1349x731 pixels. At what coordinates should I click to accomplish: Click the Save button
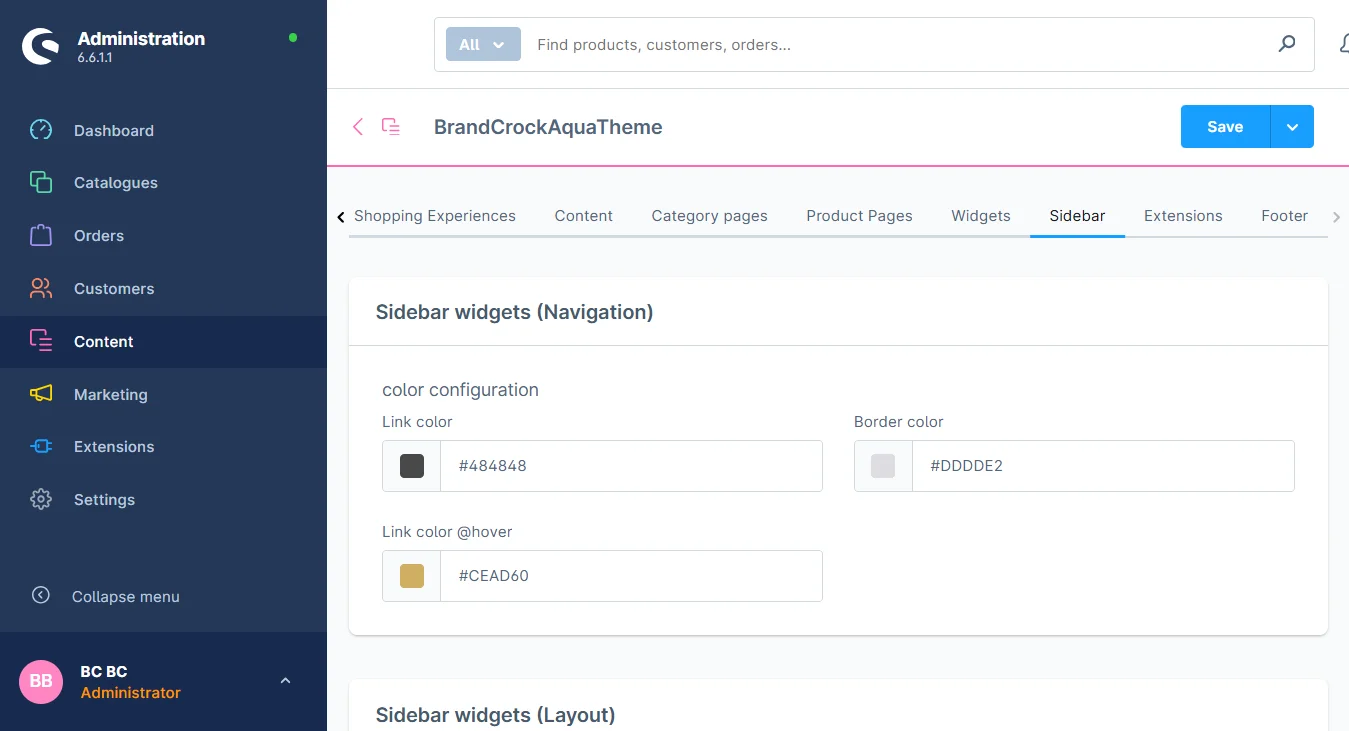[1225, 127]
